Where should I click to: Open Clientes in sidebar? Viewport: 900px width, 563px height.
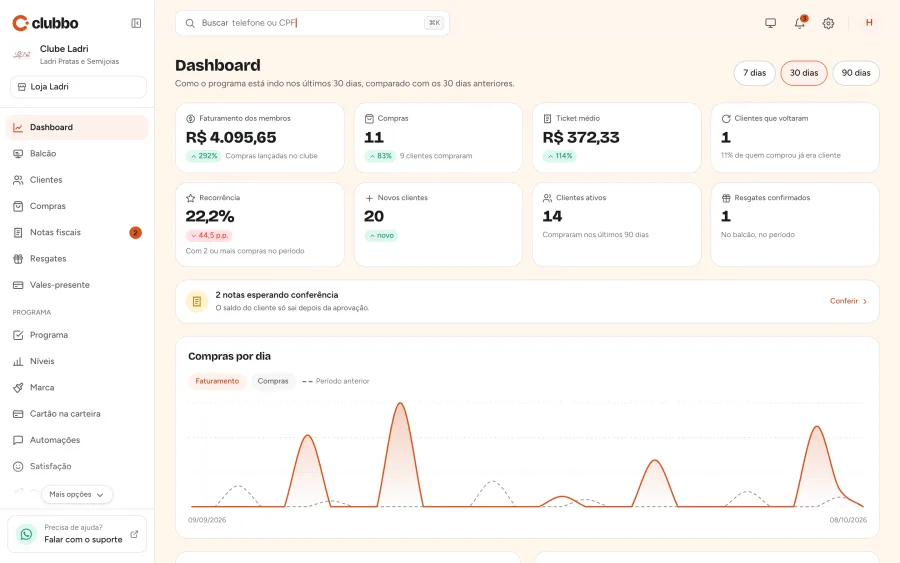77,180
